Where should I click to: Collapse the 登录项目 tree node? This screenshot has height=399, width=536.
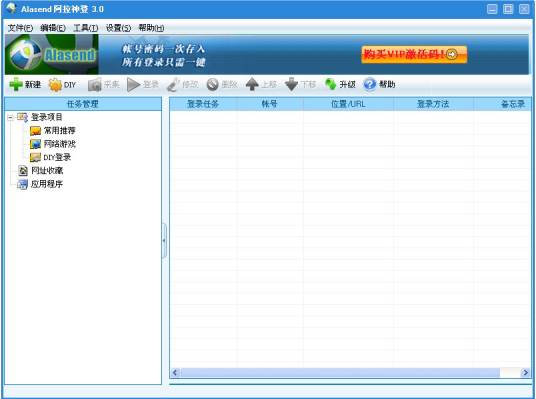click(10, 118)
